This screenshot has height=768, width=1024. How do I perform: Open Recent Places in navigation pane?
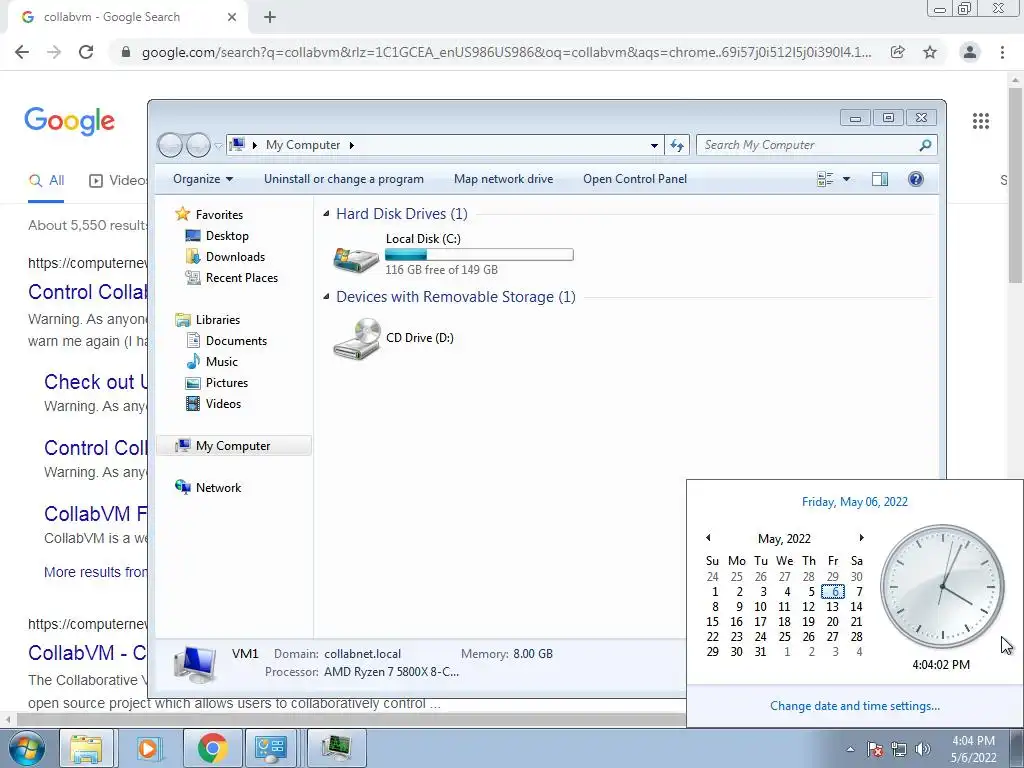pos(231,278)
